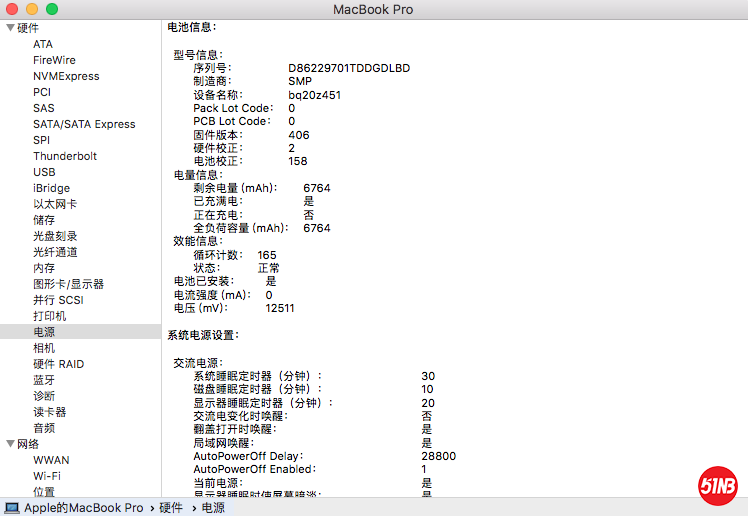Click Apple的MacBook Pro in path bar
Screen dimensions: 748x516
(x=84, y=508)
